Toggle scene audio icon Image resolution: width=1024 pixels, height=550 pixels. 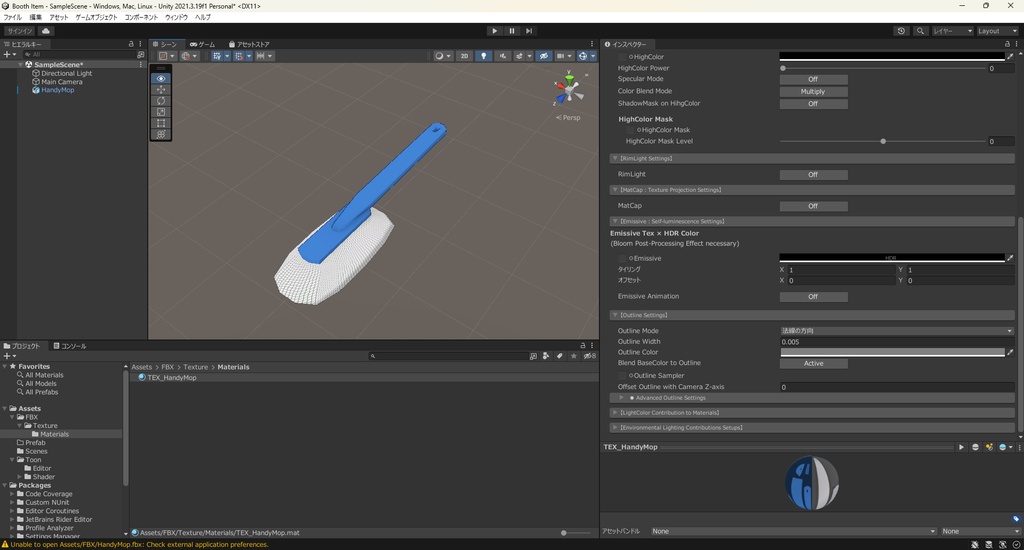(x=502, y=56)
